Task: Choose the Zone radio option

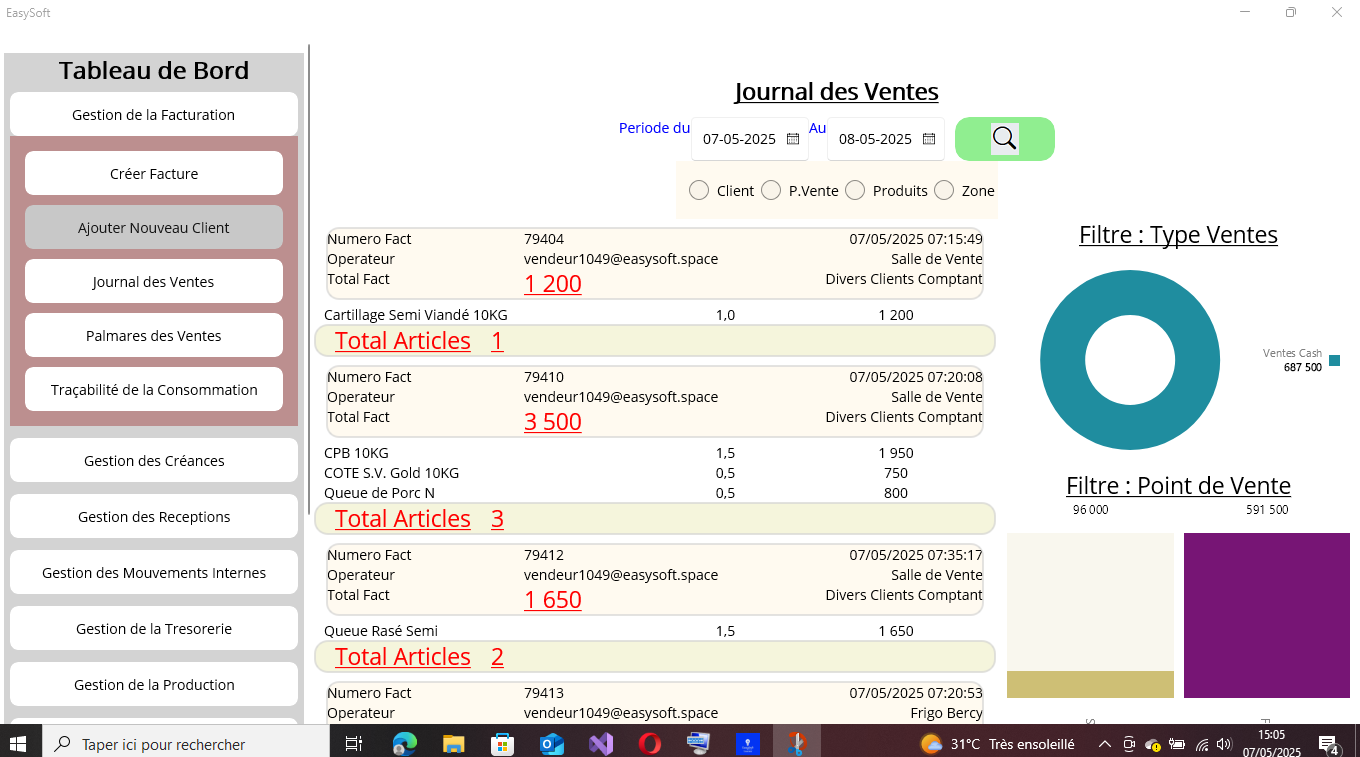Action: point(944,190)
